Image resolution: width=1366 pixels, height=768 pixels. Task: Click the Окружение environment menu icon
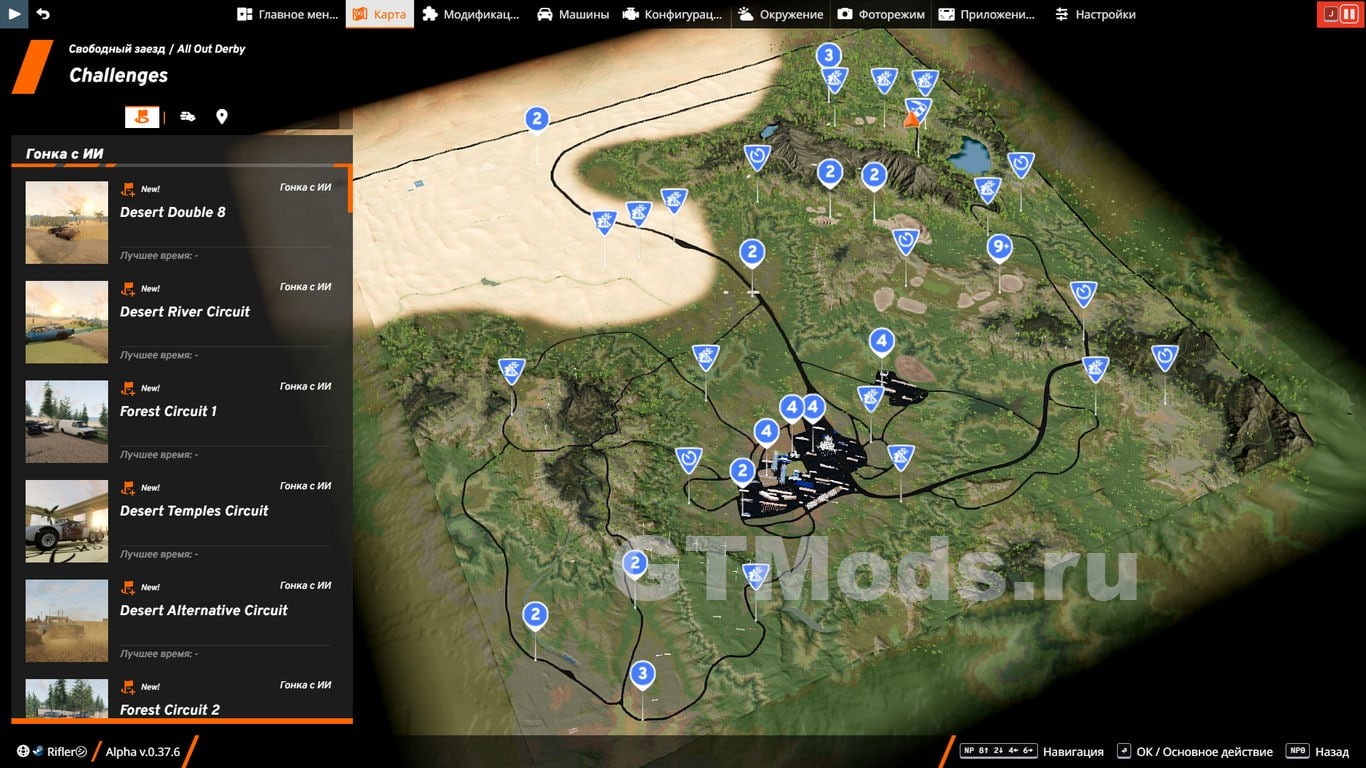(x=747, y=14)
